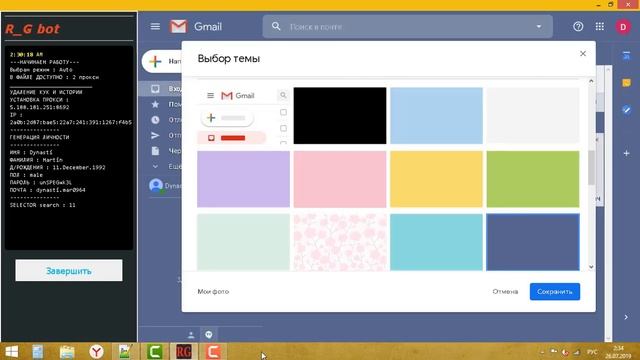Click the theme list scroll down arrow

[591, 267]
